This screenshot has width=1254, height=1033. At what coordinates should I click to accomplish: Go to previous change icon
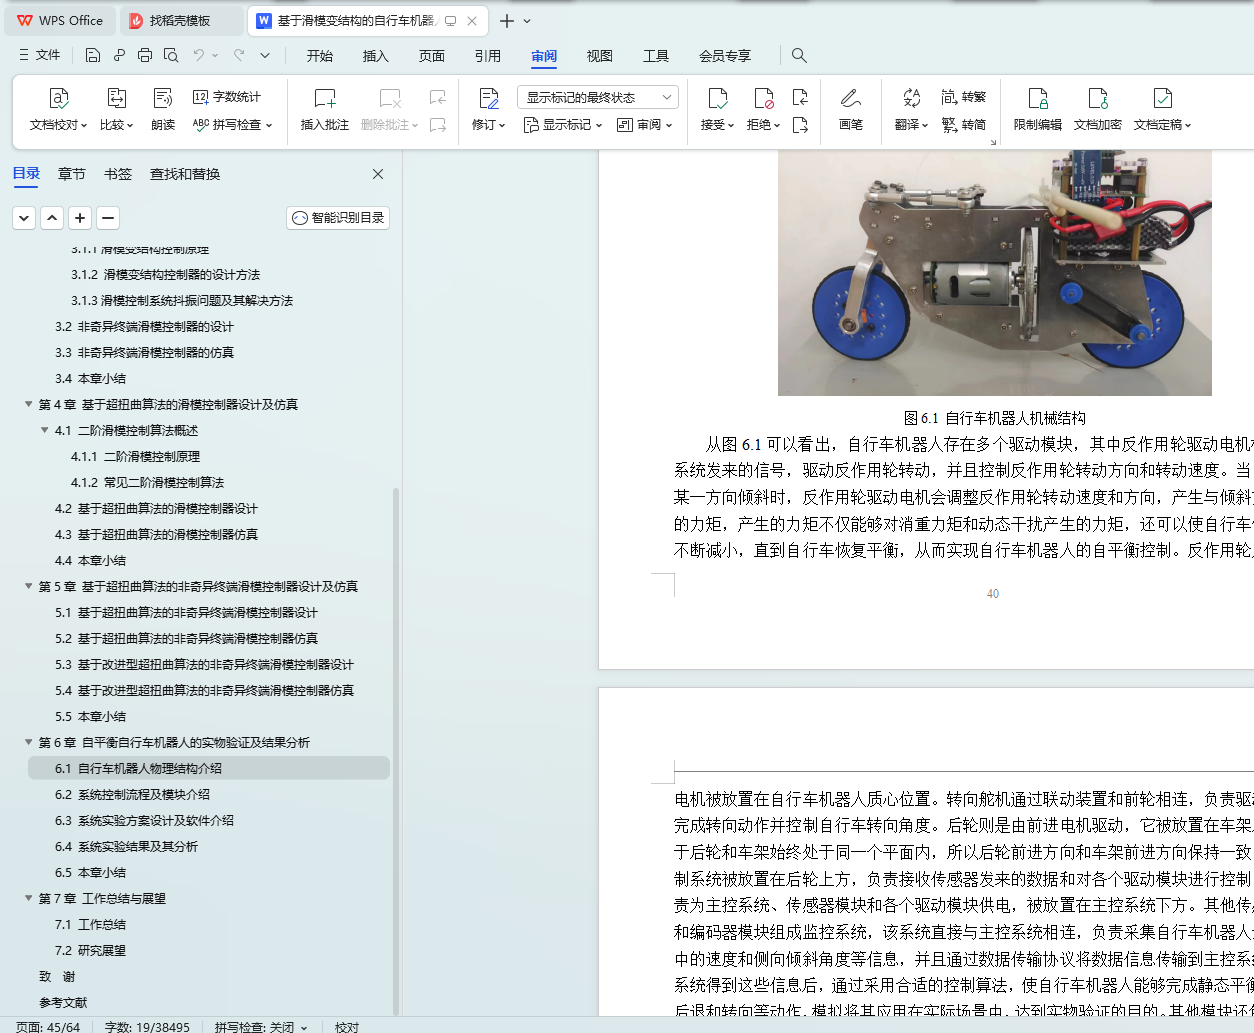(x=800, y=97)
